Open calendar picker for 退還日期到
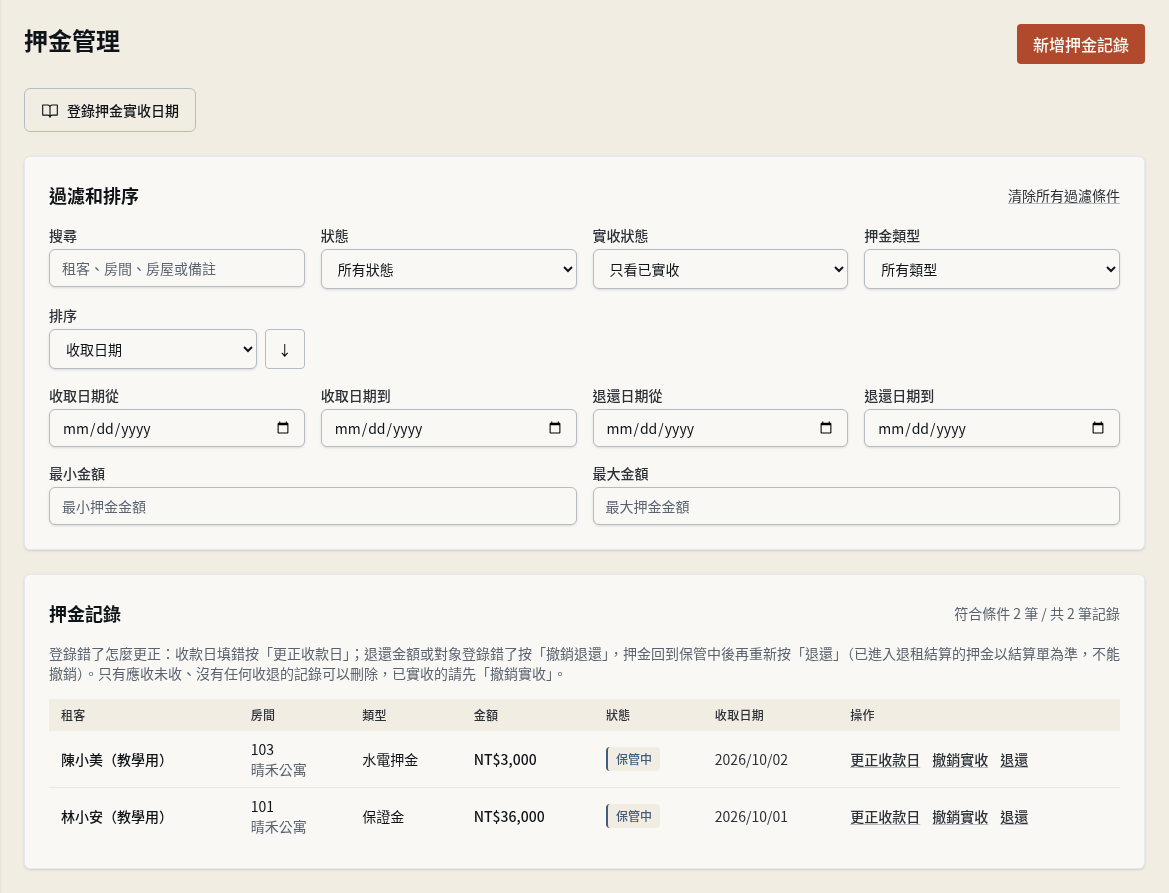Screen dimensions: 1169x893 point(1097,428)
